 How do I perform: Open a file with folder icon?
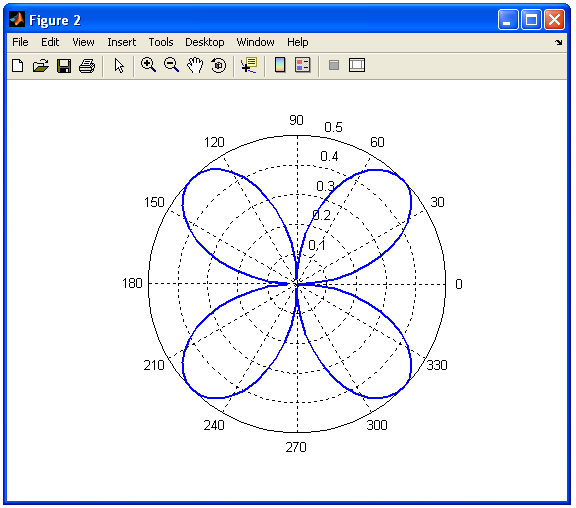pos(40,66)
